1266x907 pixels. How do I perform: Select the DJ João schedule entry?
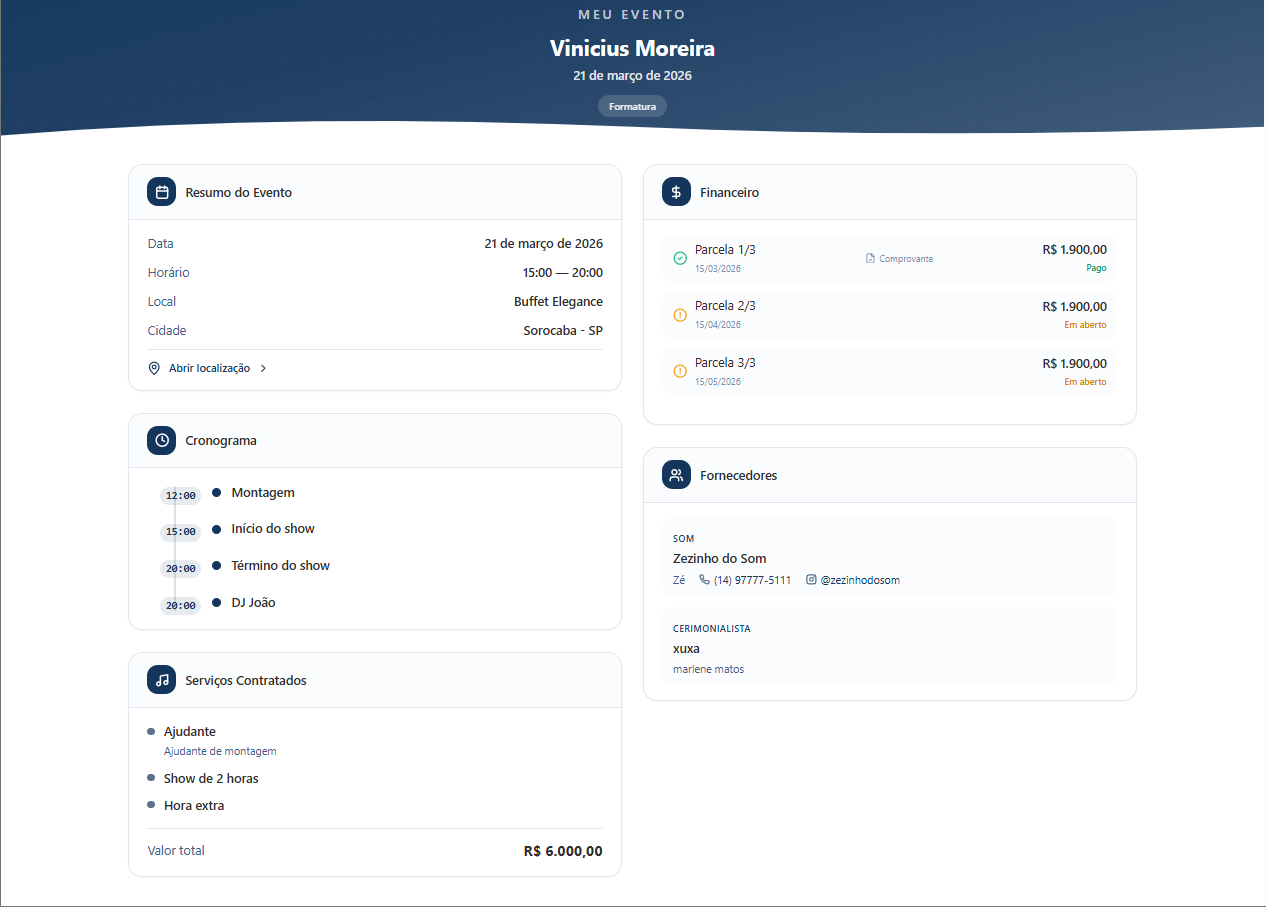[253, 603]
